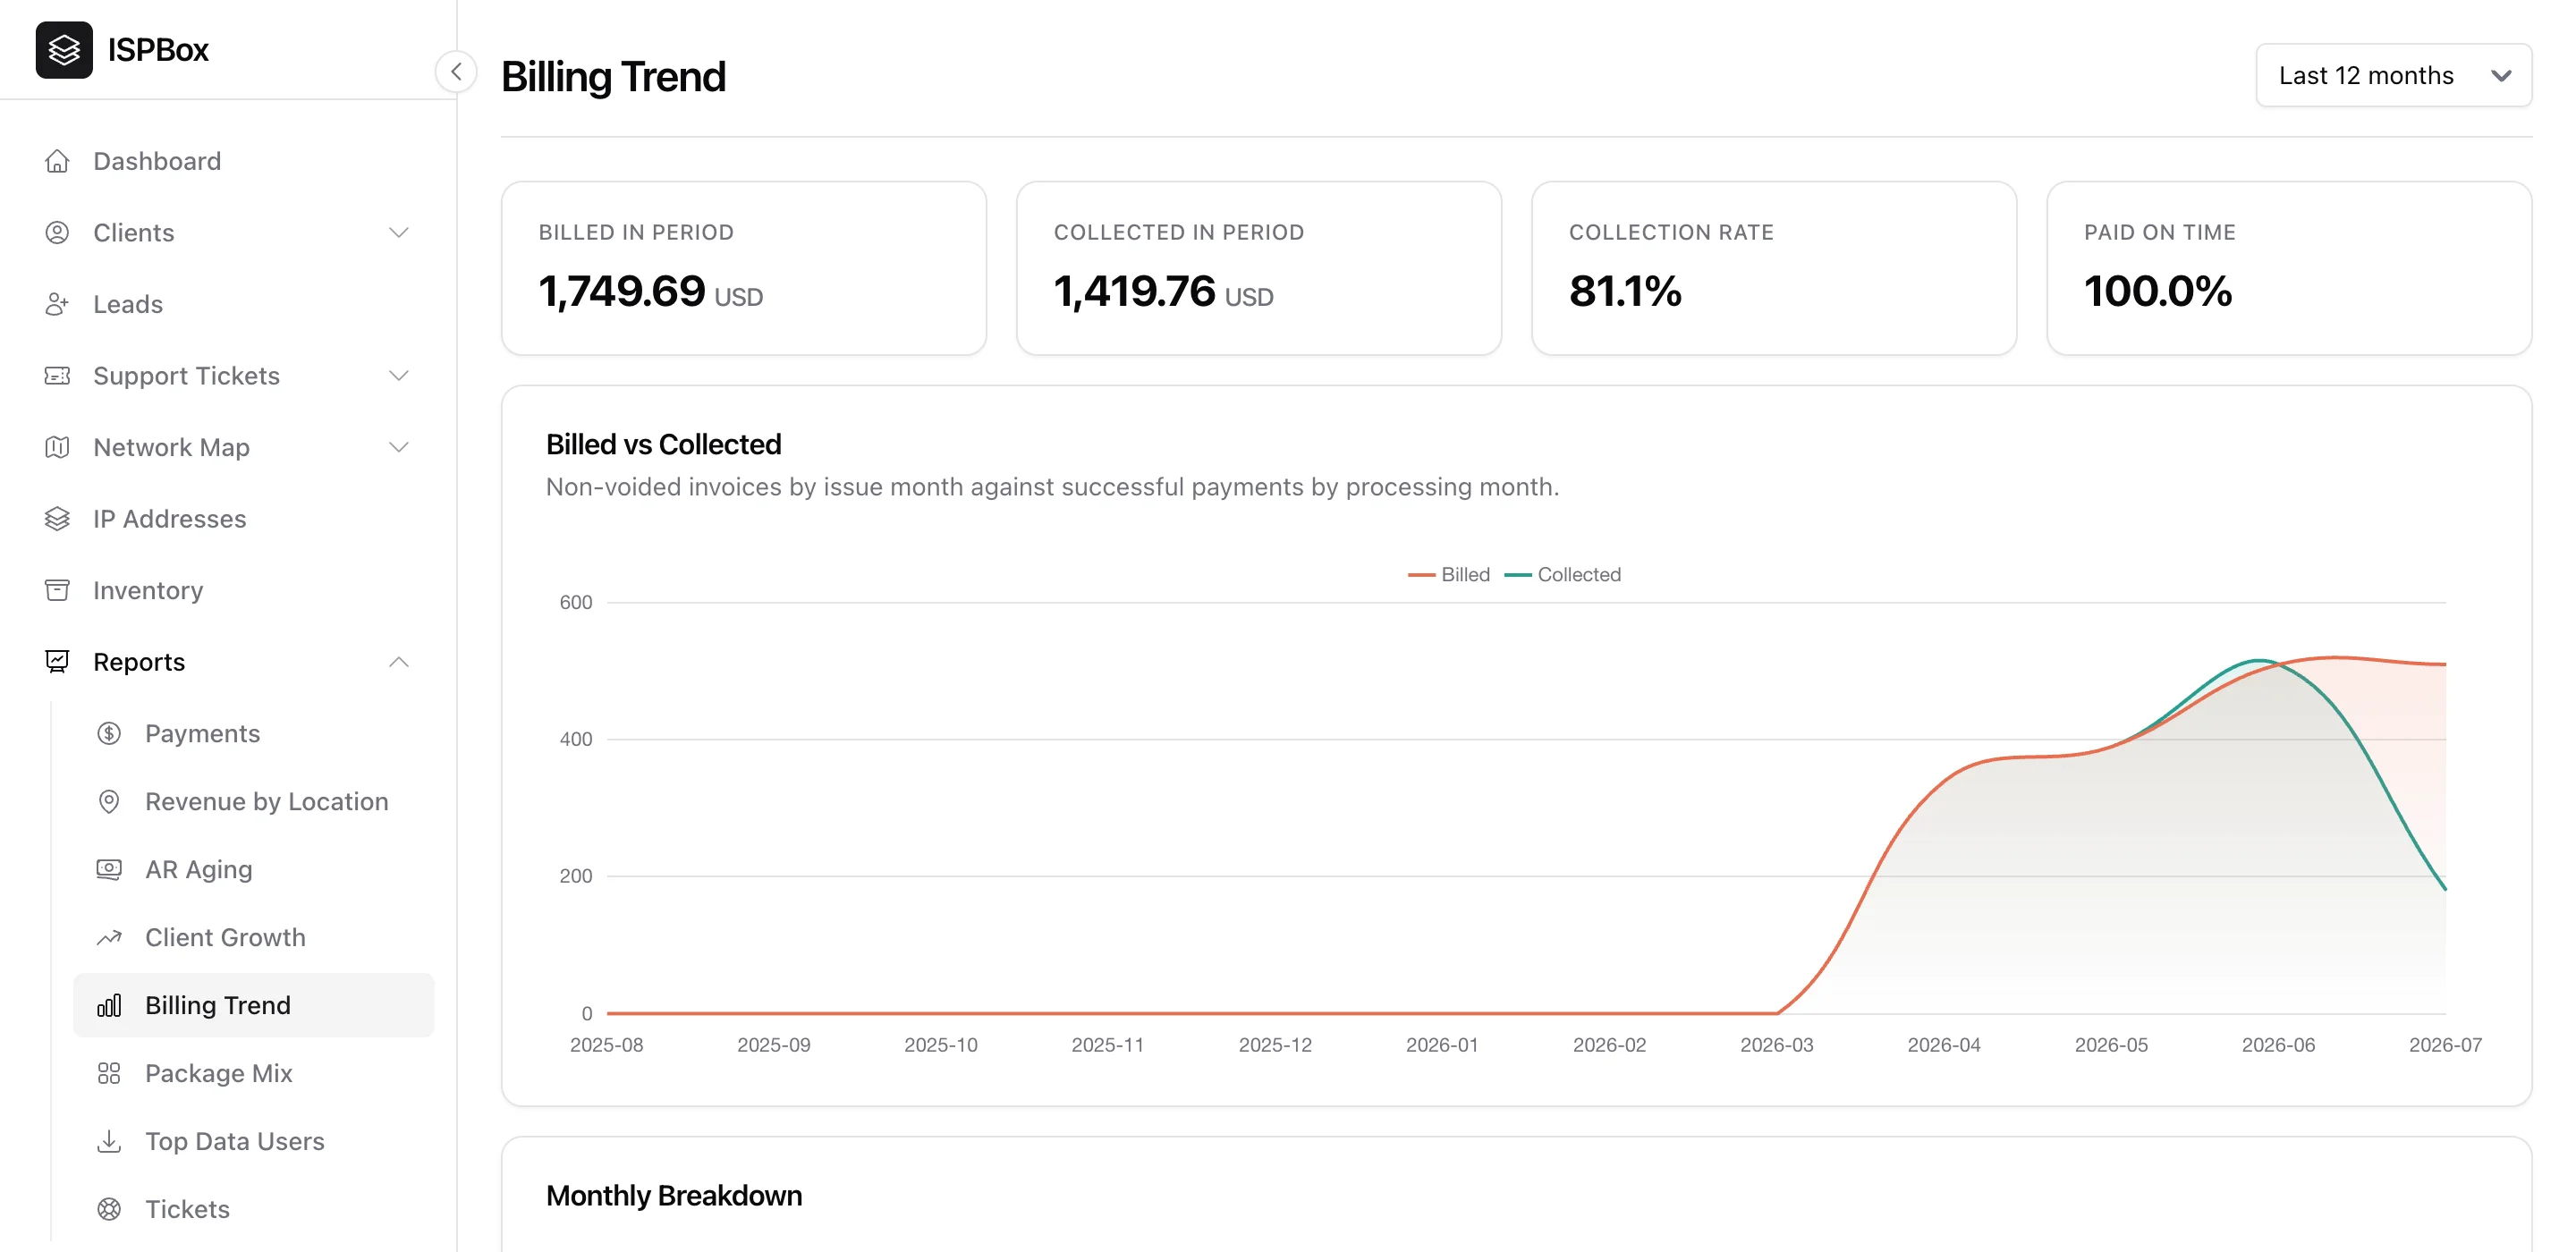Screen dimensions: 2576x1252
Task: Open the AR Aging report
Action: point(254,869)
